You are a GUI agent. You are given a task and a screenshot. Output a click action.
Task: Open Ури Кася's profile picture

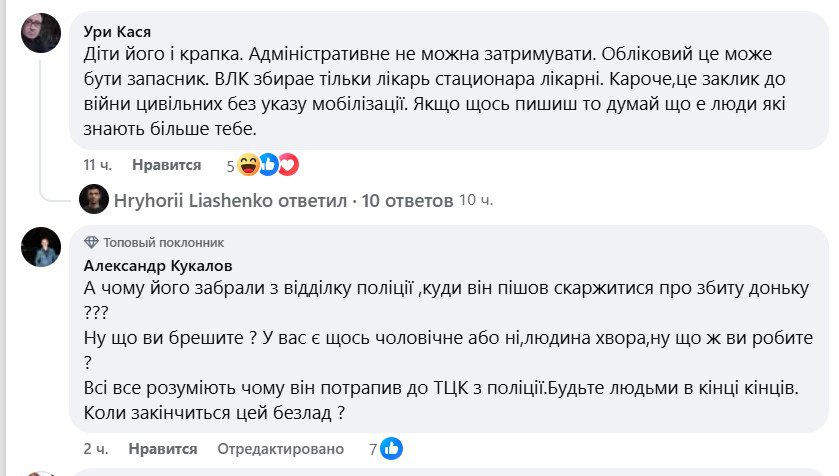(42, 34)
